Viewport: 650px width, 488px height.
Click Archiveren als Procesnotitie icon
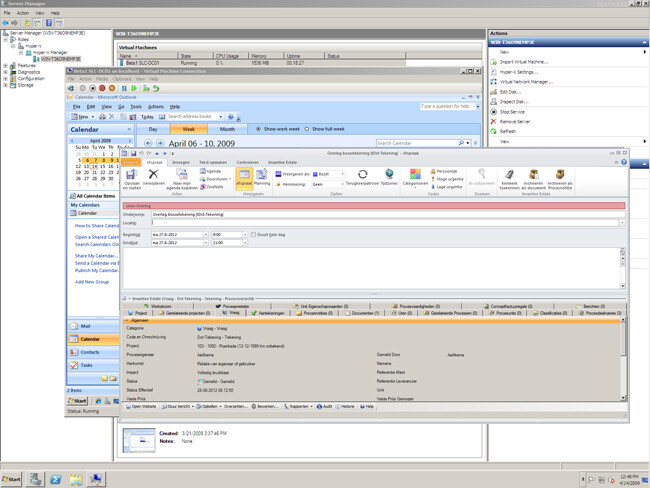(560, 174)
